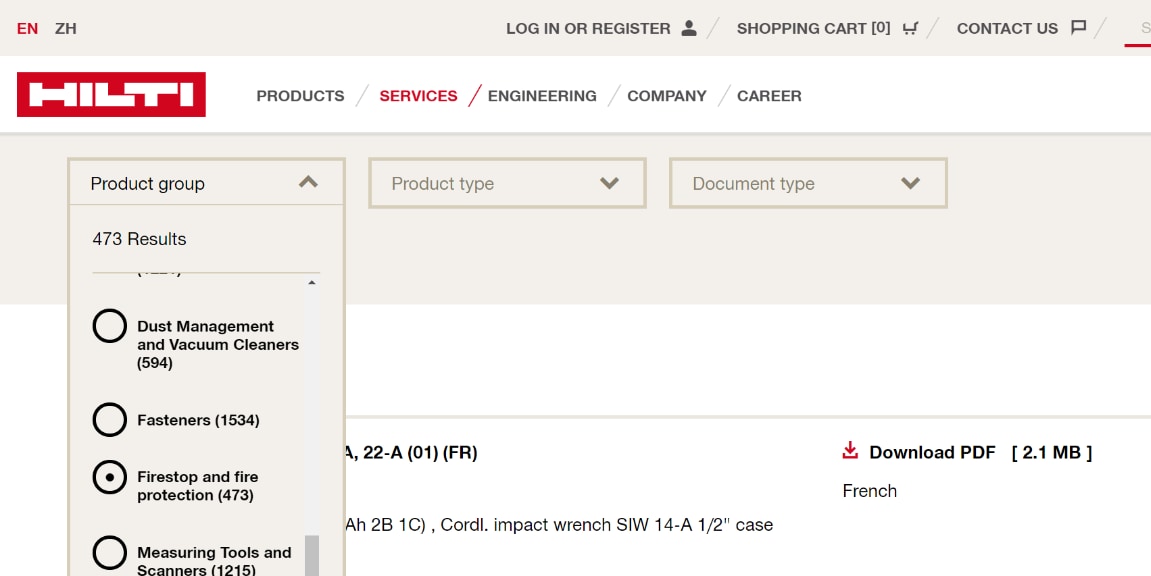This screenshot has height=576, width=1151.
Task: Open the Career menu
Action: tap(769, 95)
